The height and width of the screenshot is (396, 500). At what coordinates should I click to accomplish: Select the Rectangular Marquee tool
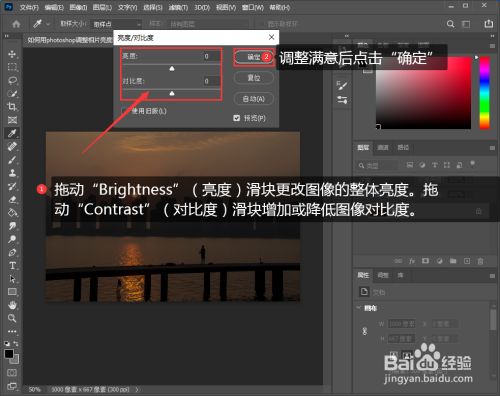click(12, 67)
